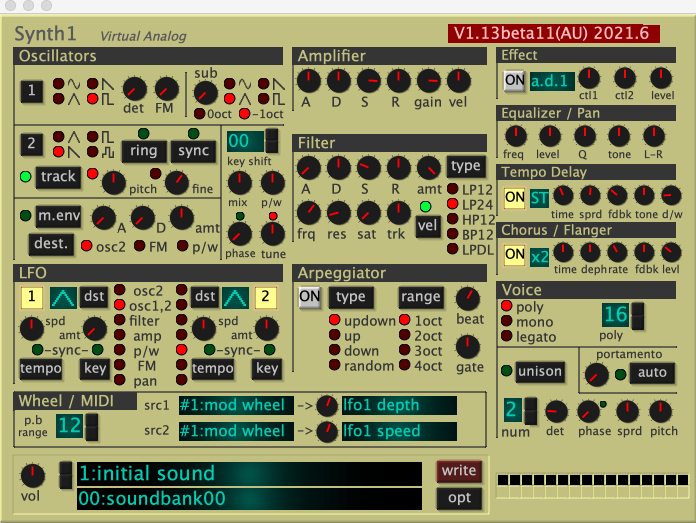
Task: Select arpeggiator random pattern
Action: [334, 365]
